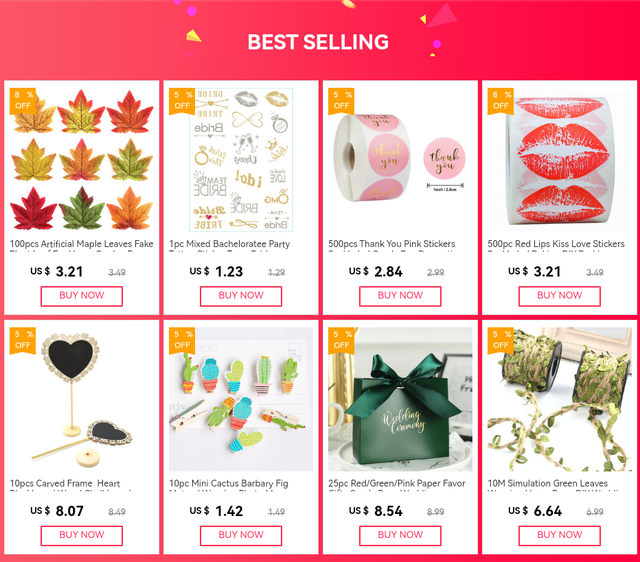Click the 5% OFF badge on cactus clips

(182, 340)
